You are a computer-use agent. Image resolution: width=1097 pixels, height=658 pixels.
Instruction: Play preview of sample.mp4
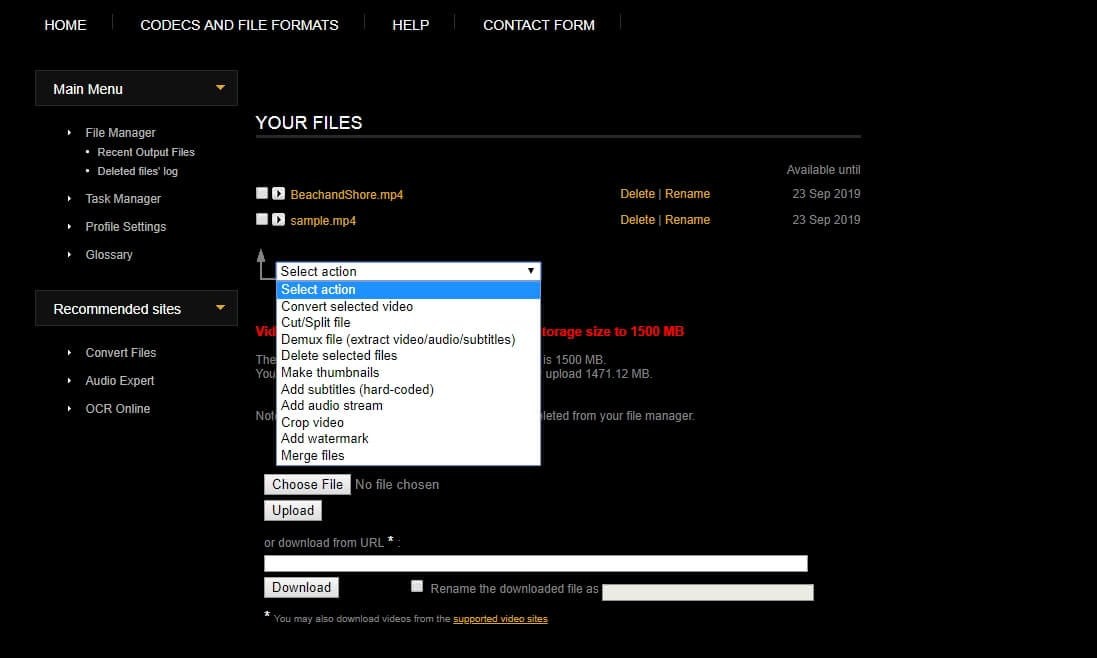point(278,220)
